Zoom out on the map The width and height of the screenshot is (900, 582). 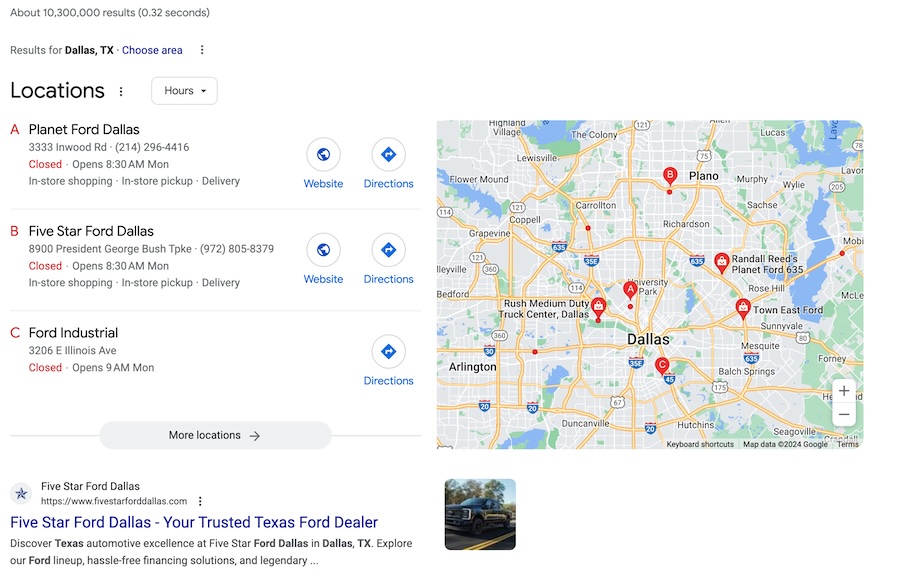(844, 414)
